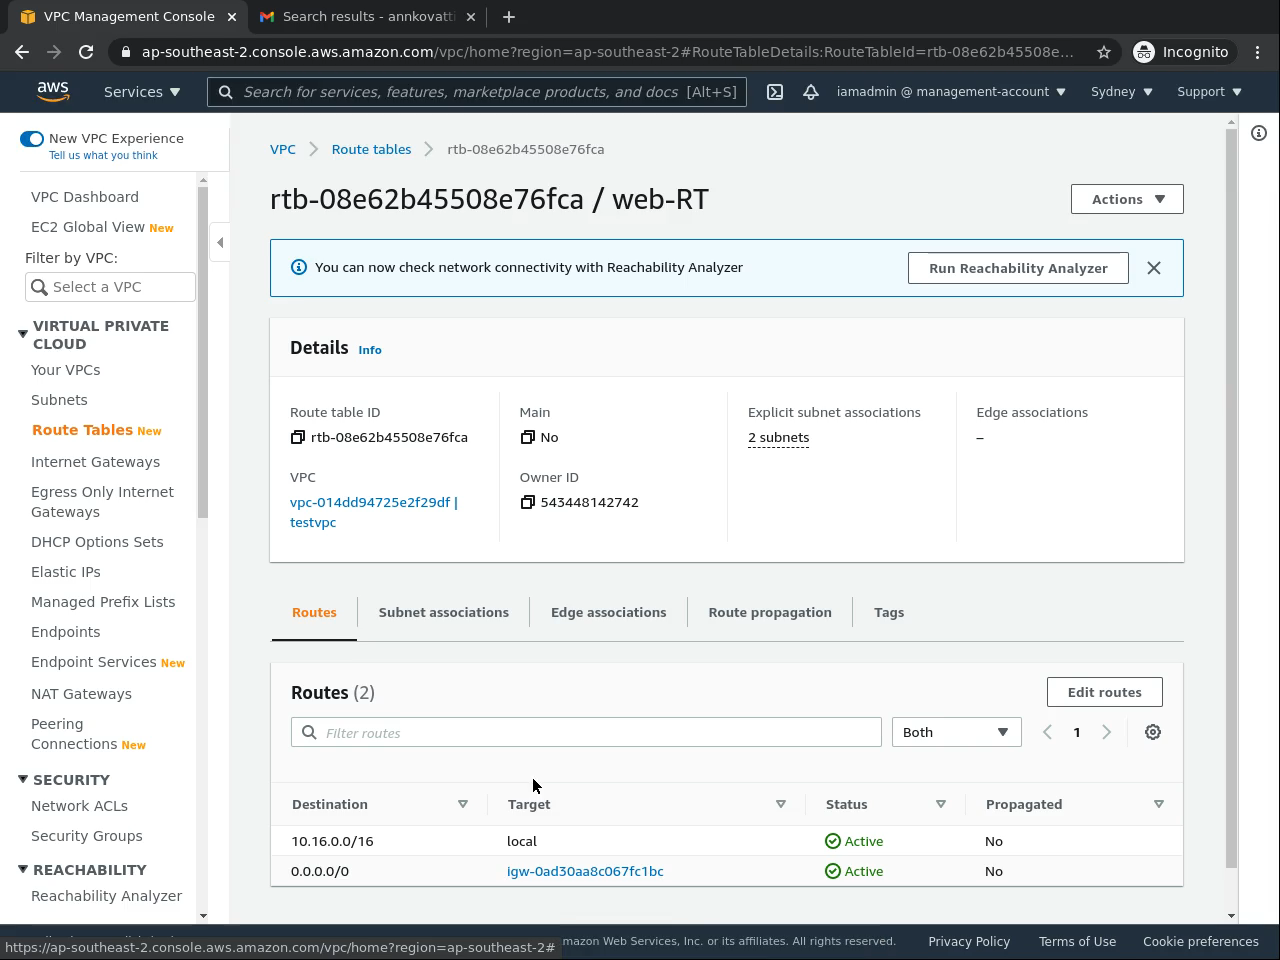Copy the Owner ID value
The height and width of the screenshot is (960, 1280).
527,502
